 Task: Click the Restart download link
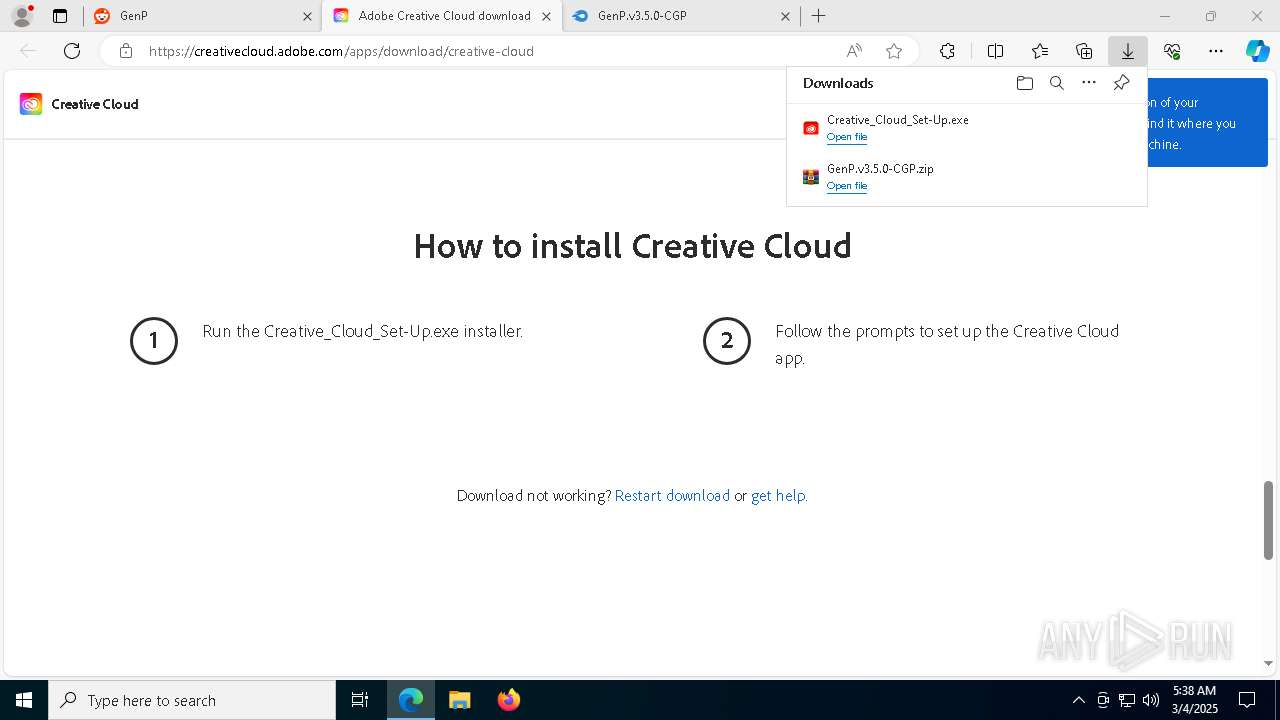pyautogui.click(x=672, y=495)
